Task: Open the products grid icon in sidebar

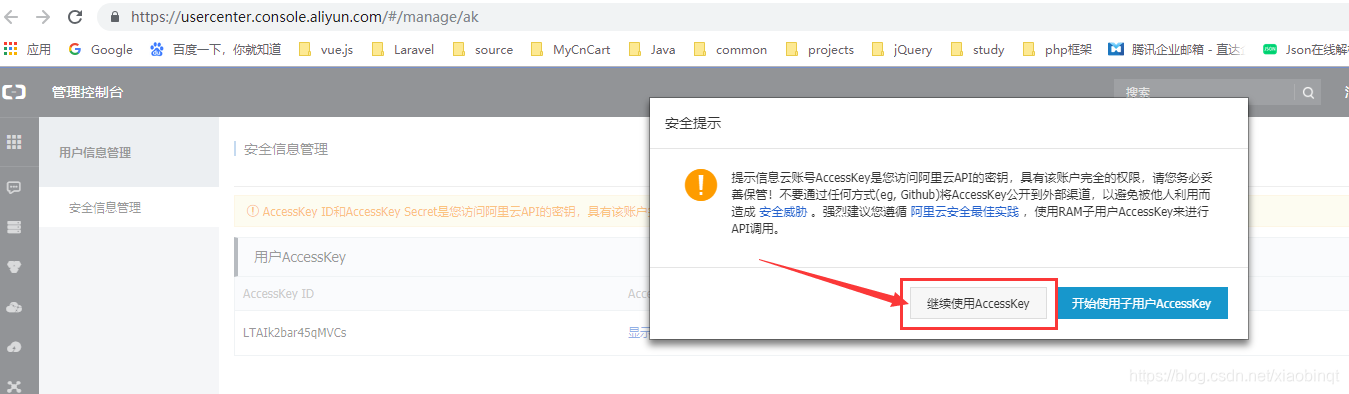Action: [14, 142]
